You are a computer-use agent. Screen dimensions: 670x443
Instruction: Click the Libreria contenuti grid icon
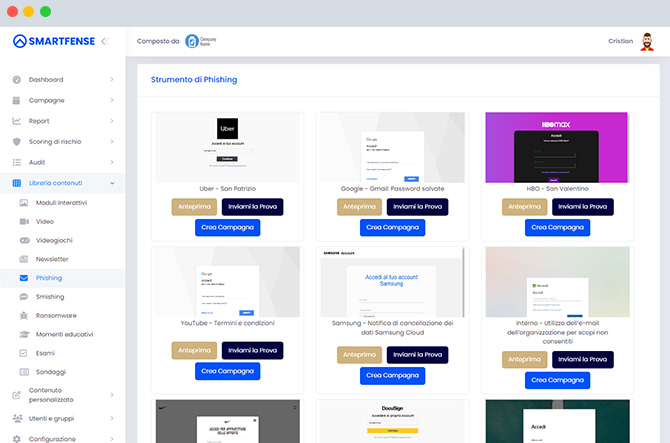pos(17,183)
